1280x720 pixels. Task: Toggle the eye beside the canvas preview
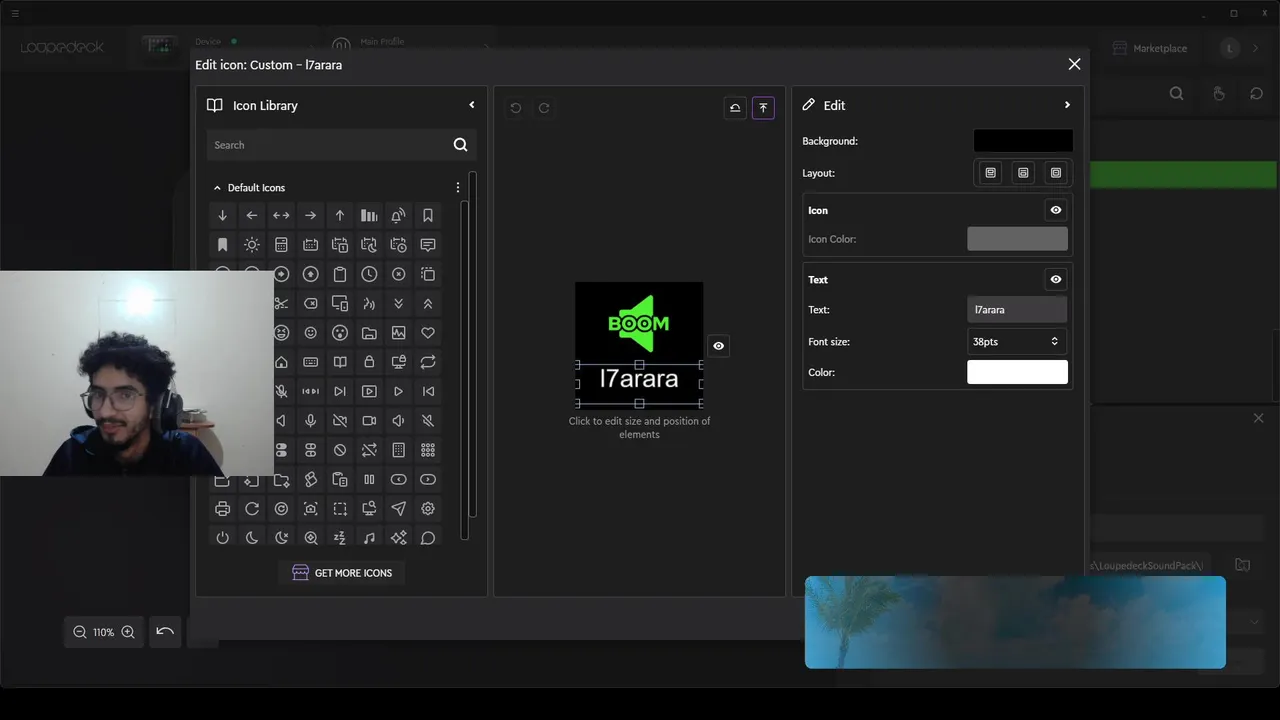click(x=719, y=346)
